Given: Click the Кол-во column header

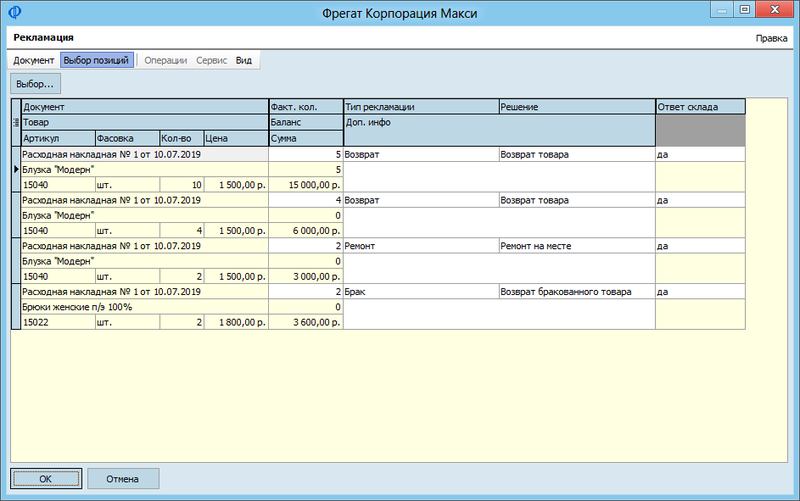Looking at the screenshot, I should click(x=181, y=138).
